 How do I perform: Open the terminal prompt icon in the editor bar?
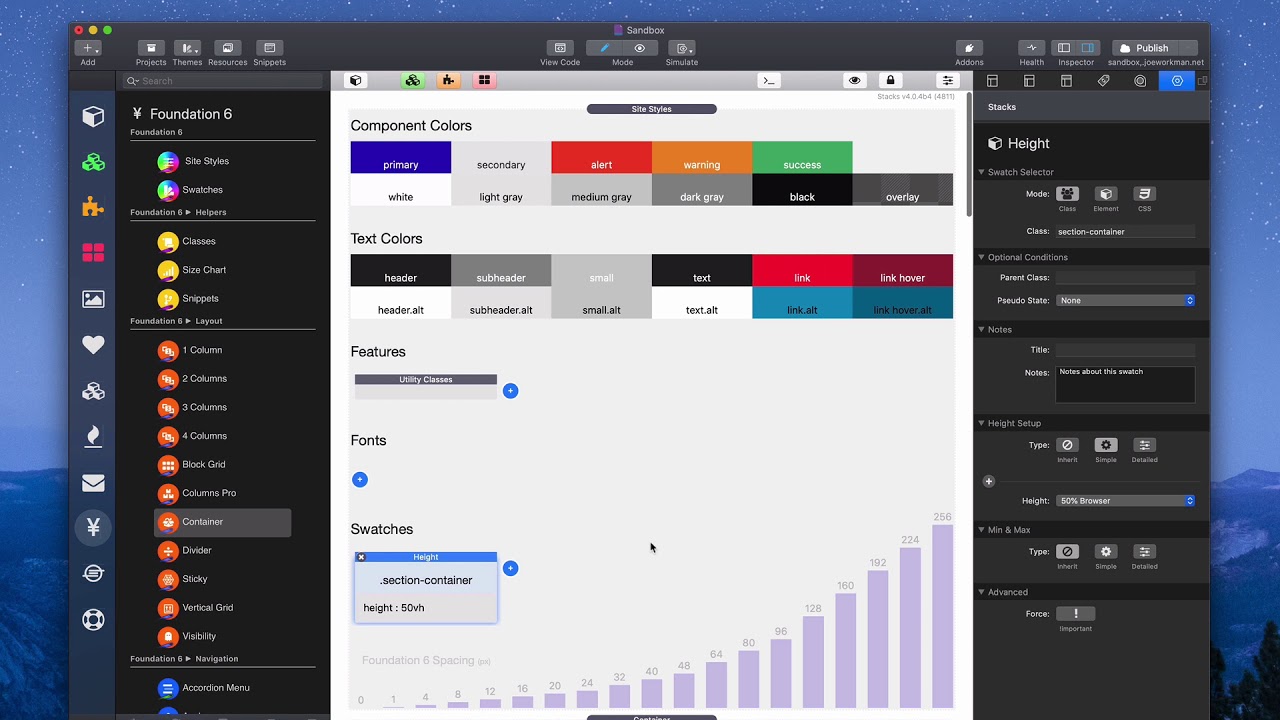pos(768,80)
